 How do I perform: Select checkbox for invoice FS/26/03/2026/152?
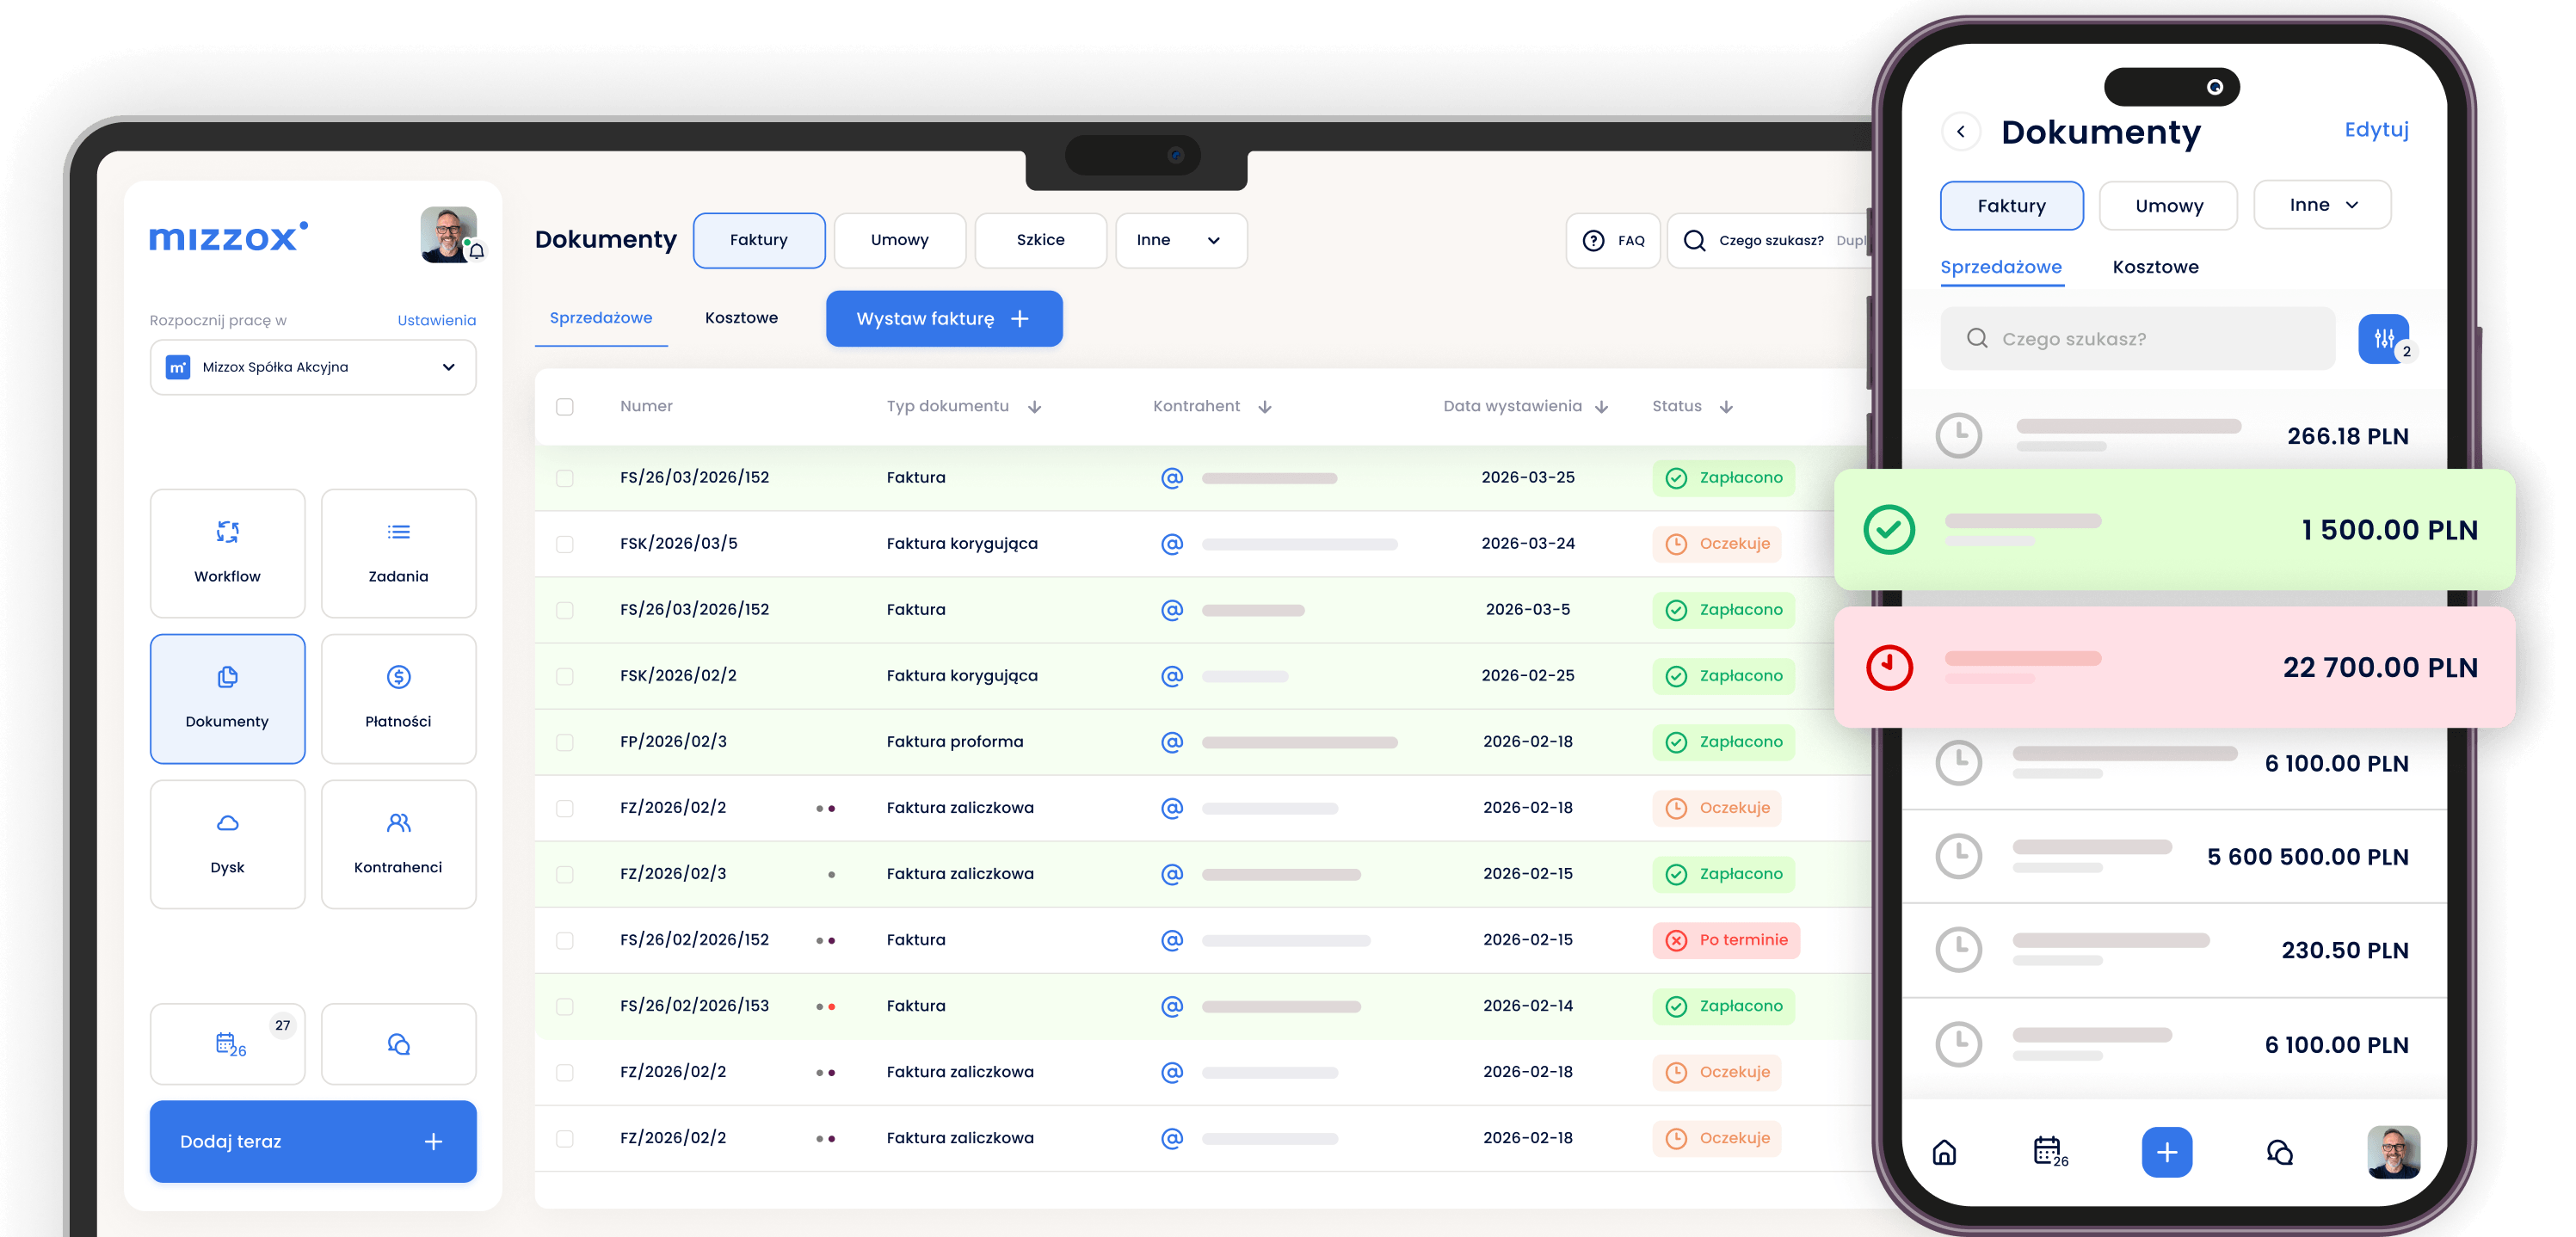(x=565, y=477)
